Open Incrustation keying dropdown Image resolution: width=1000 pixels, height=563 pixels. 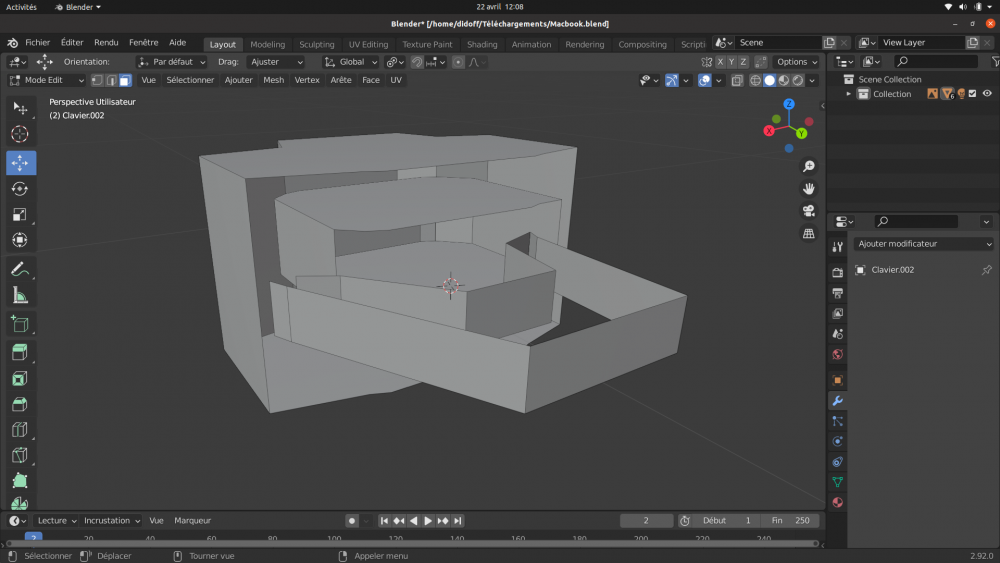[112, 521]
